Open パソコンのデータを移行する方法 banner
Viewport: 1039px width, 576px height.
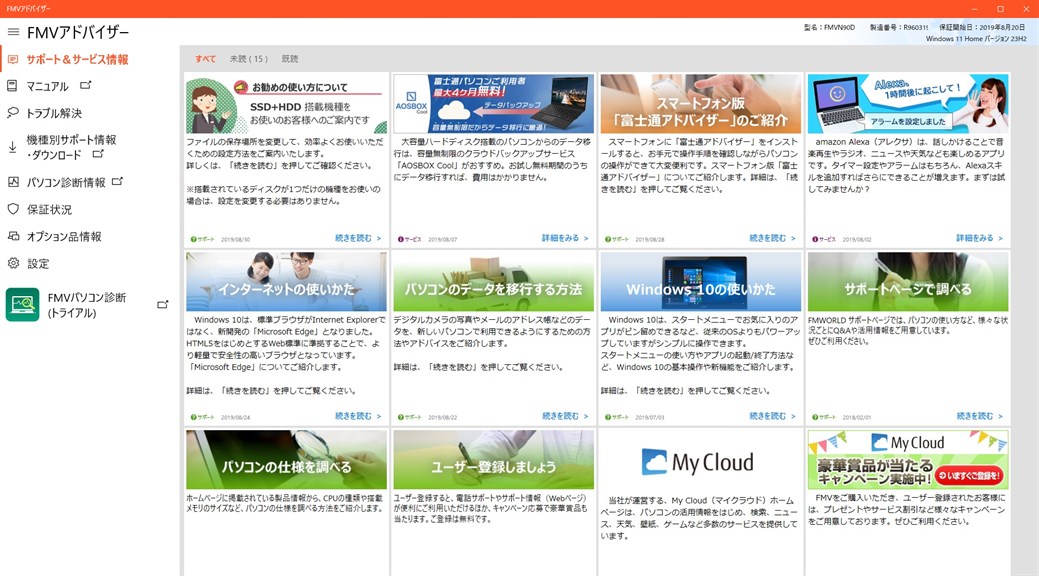click(494, 282)
